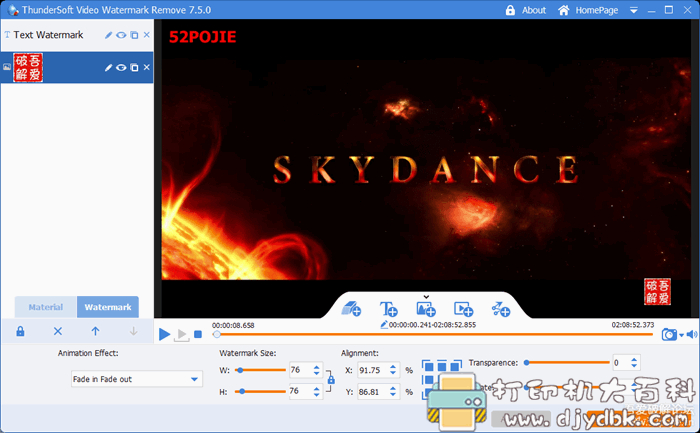Select the red seal watermark on video
Image resolution: width=700 pixels, height=433 pixels.
point(657,291)
